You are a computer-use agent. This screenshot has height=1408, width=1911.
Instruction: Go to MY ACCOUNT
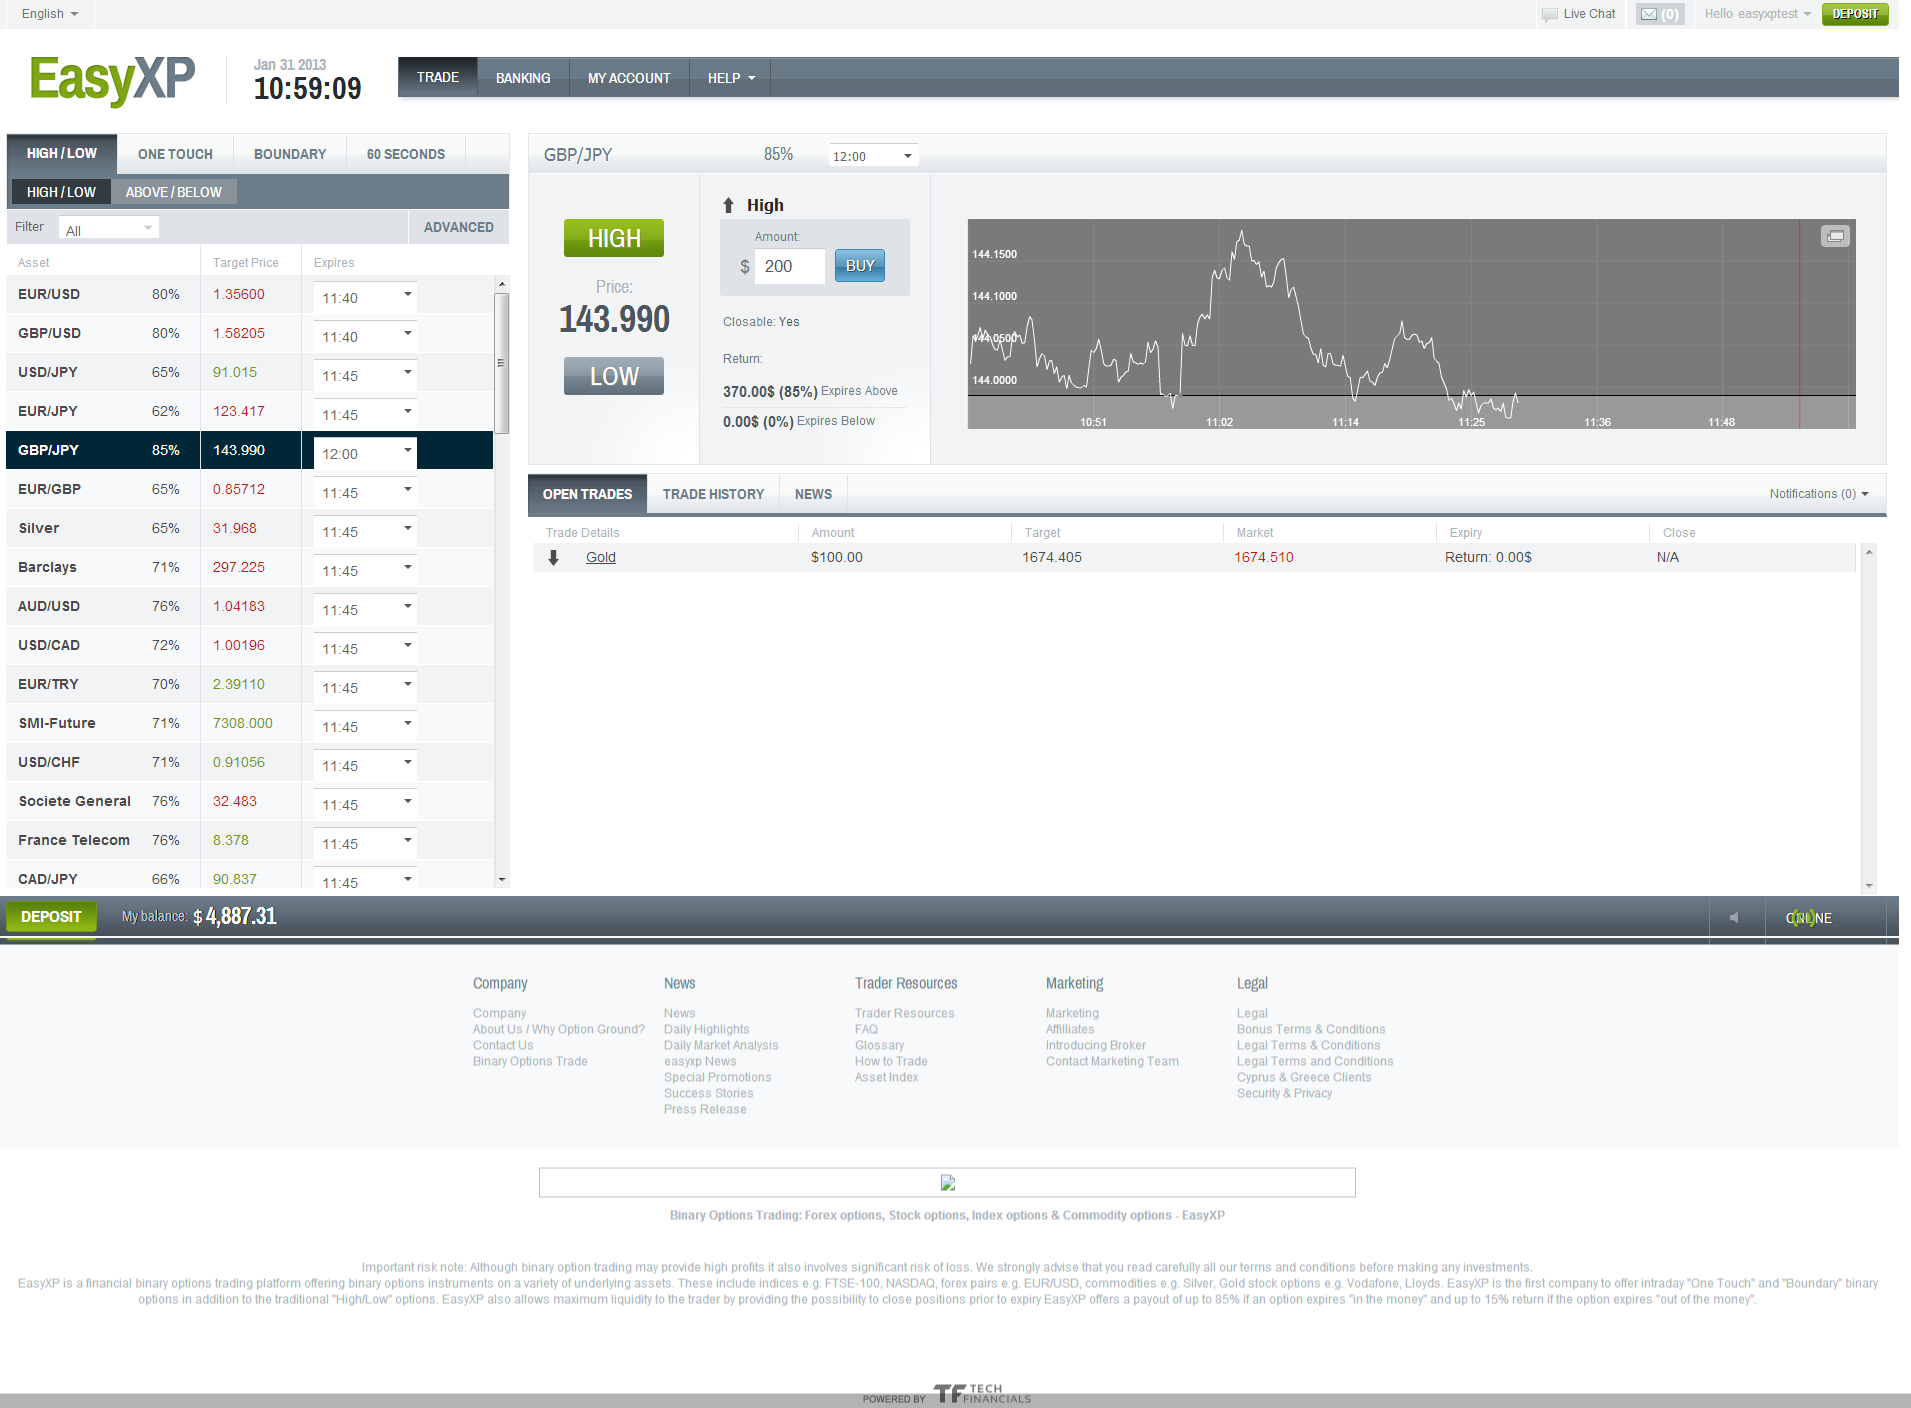(629, 78)
